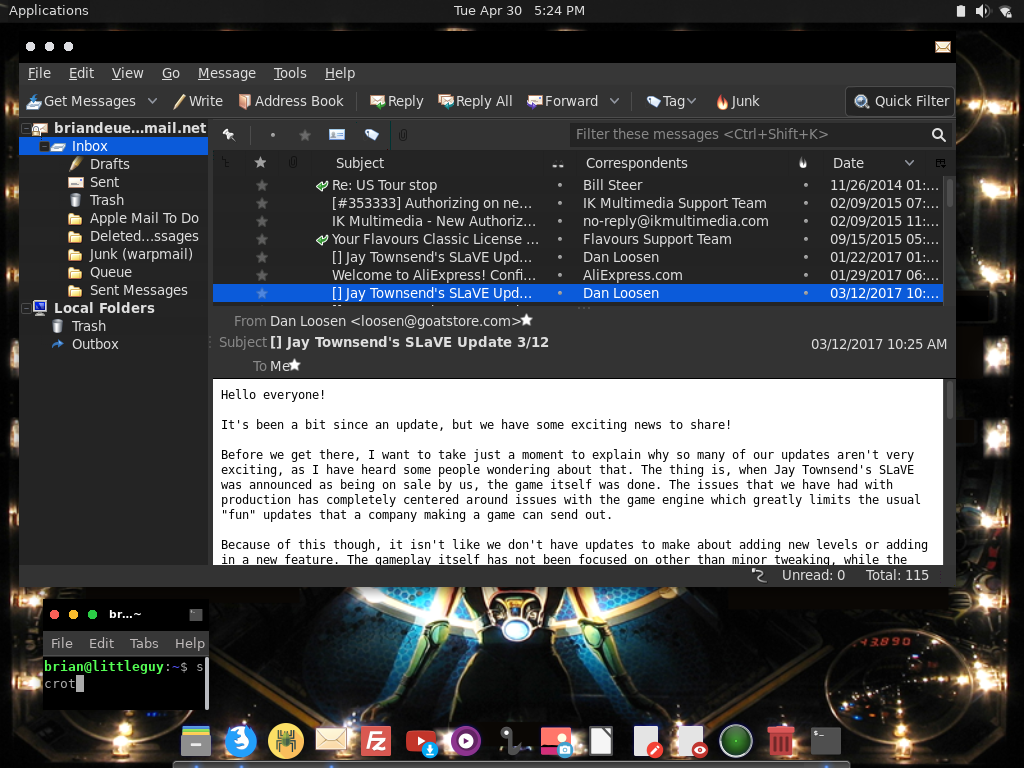This screenshot has height=768, width=1024.
Task: Launch the purple media player in dock
Action: coord(466,741)
